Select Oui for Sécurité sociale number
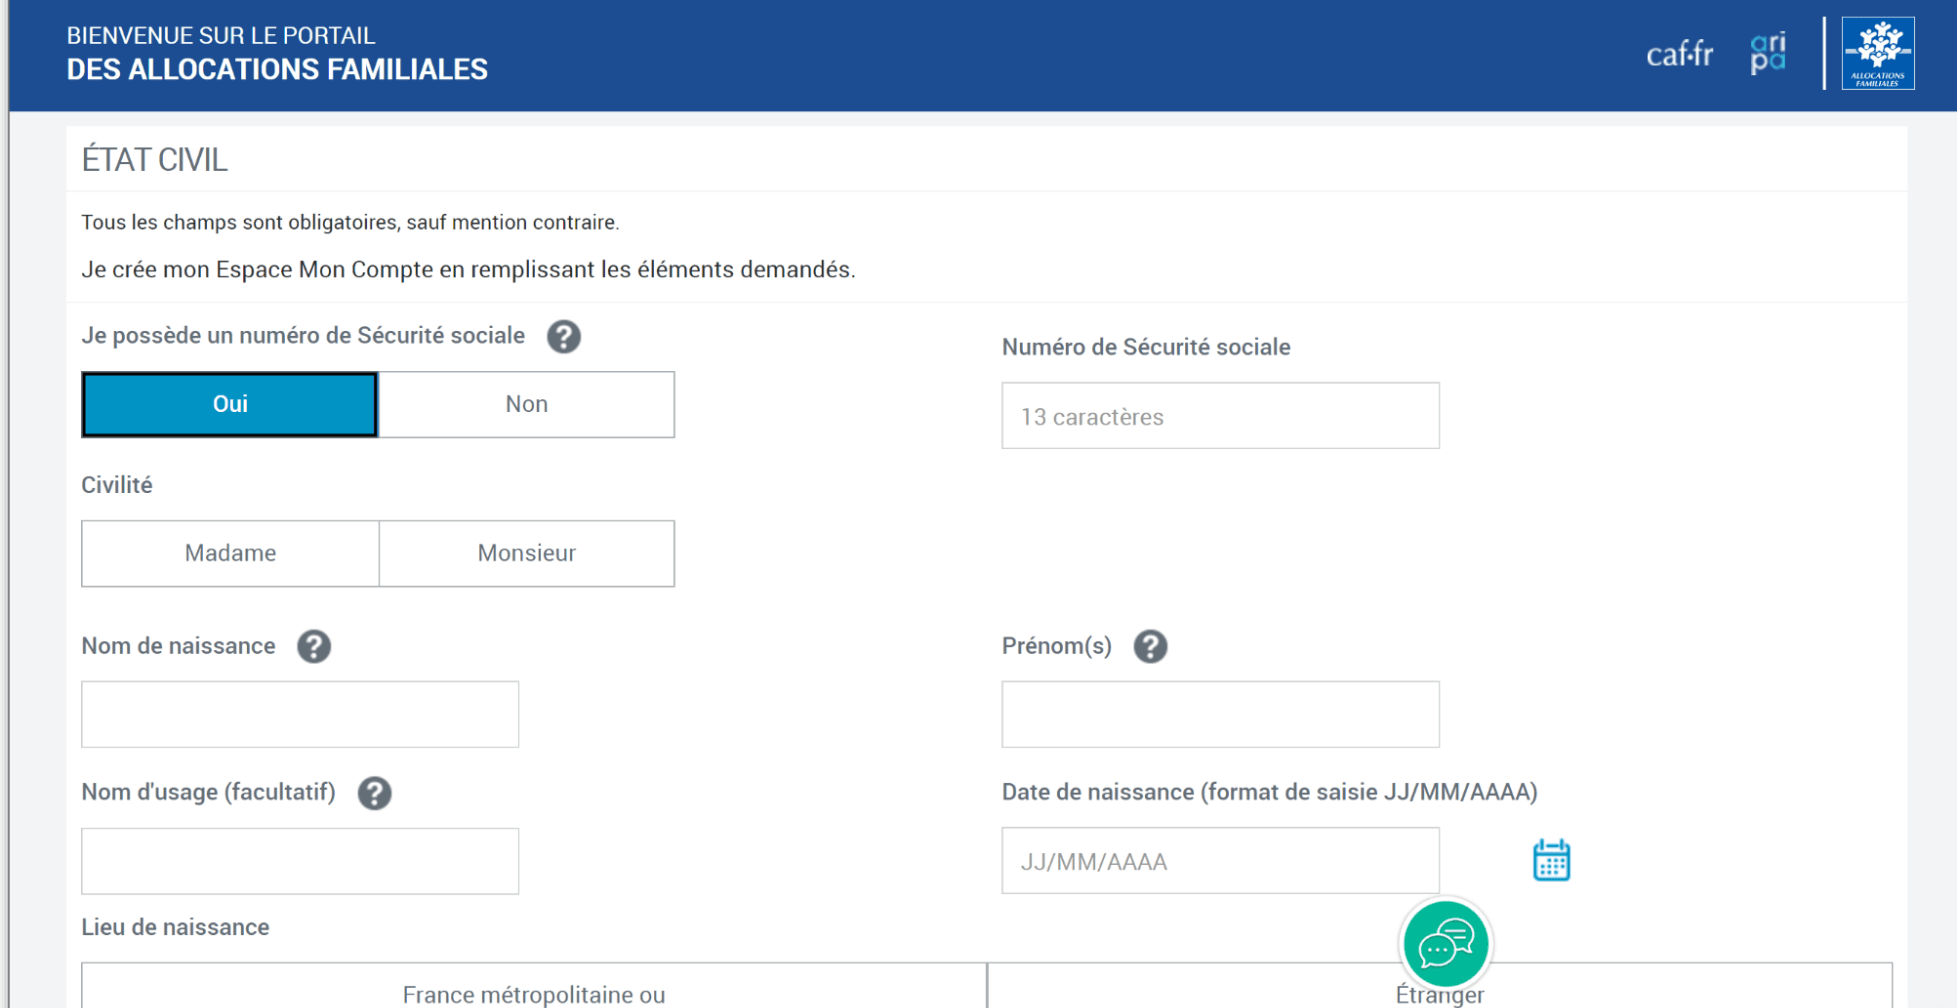This screenshot has width=1957, height=1008. point(230,404)
